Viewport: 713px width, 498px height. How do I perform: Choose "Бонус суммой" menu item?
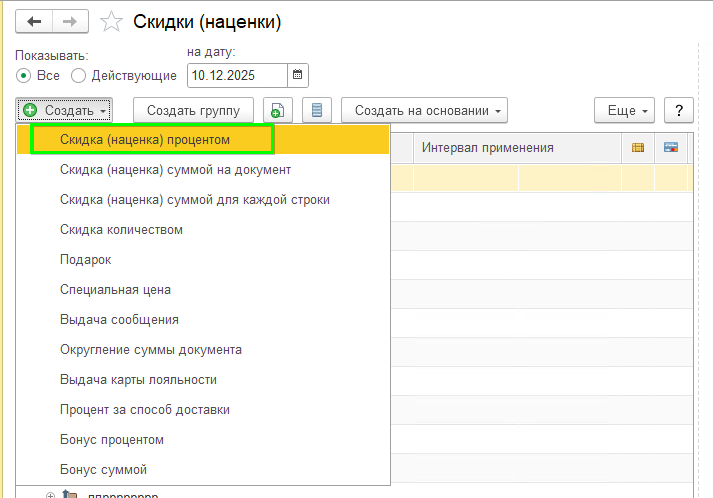(x=203, y=469)
